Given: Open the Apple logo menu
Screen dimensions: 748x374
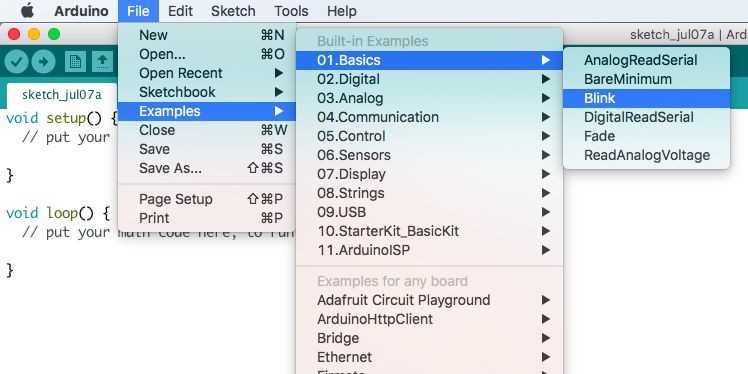Looking at the screenshot, I should tap(27, 10).
